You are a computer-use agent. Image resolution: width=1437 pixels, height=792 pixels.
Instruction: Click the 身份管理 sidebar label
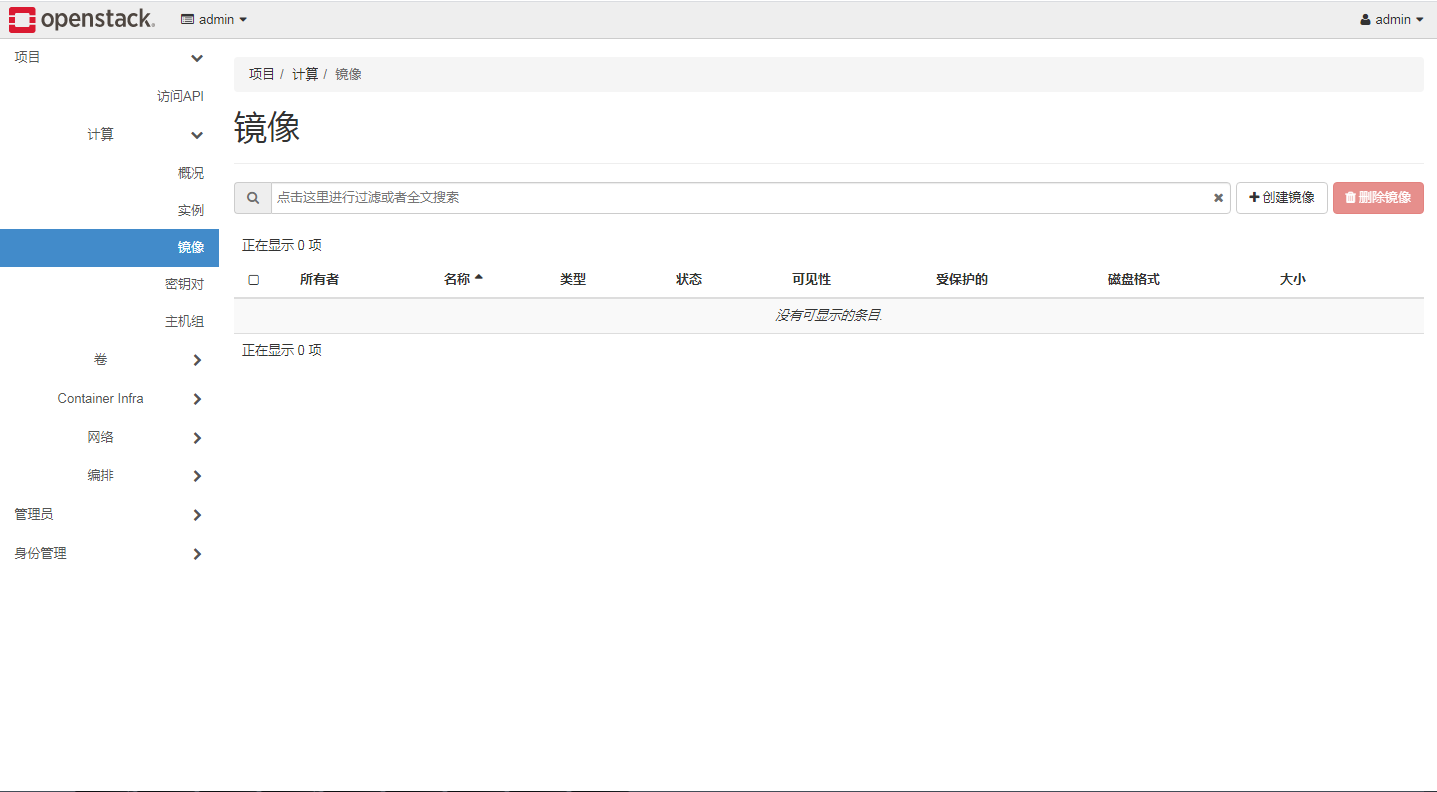tap(40, 553)
